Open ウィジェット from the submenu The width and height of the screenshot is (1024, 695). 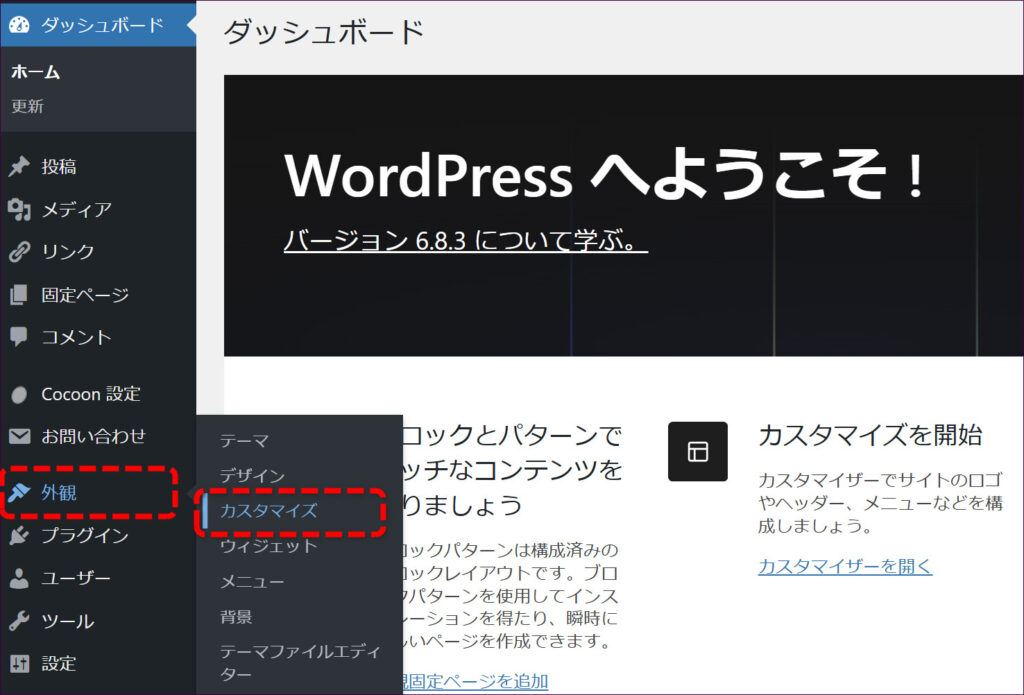(268, 546)
